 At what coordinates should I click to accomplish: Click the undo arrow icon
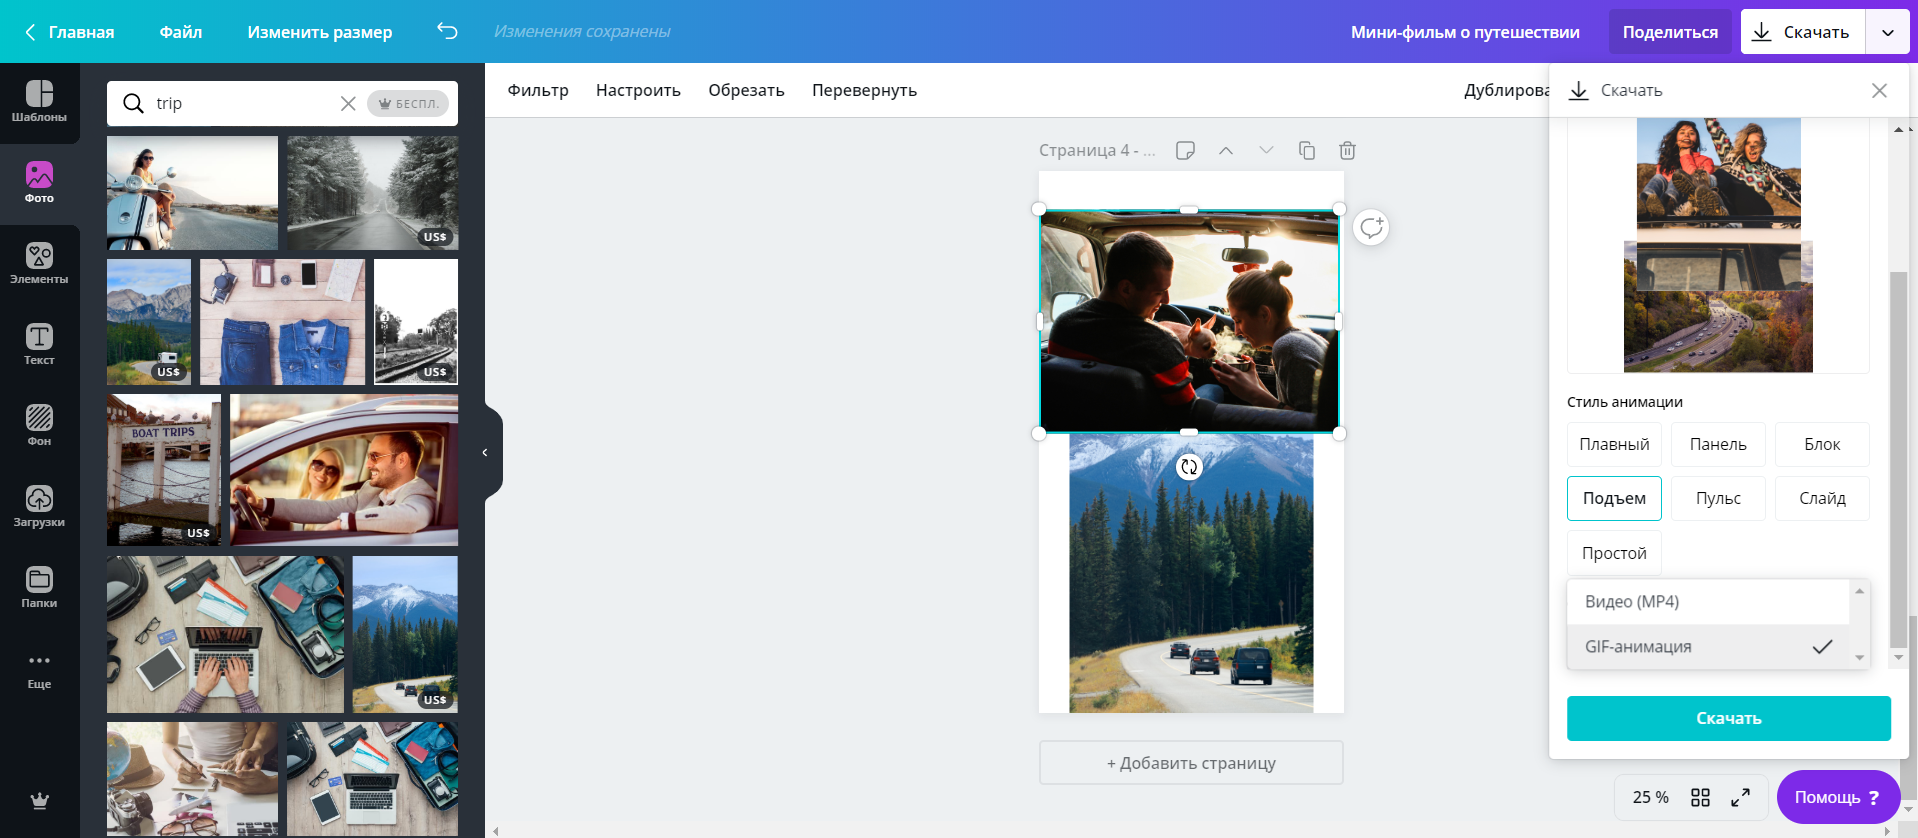click(x=447, y=32)
